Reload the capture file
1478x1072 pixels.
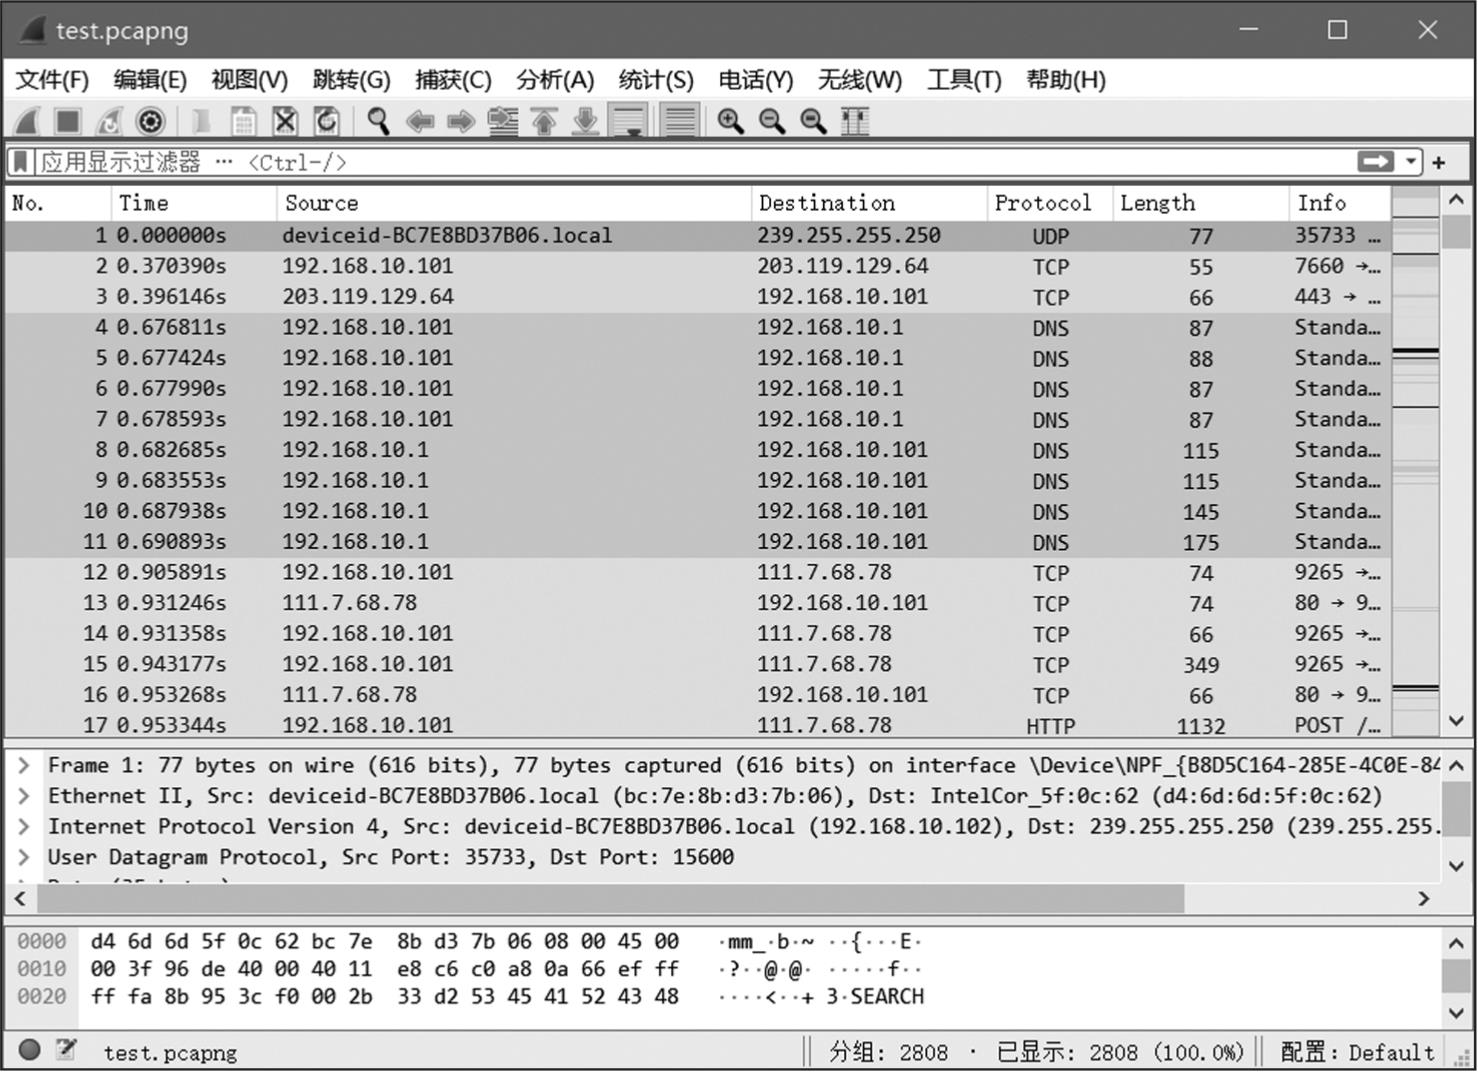click(x=326, y=122)
